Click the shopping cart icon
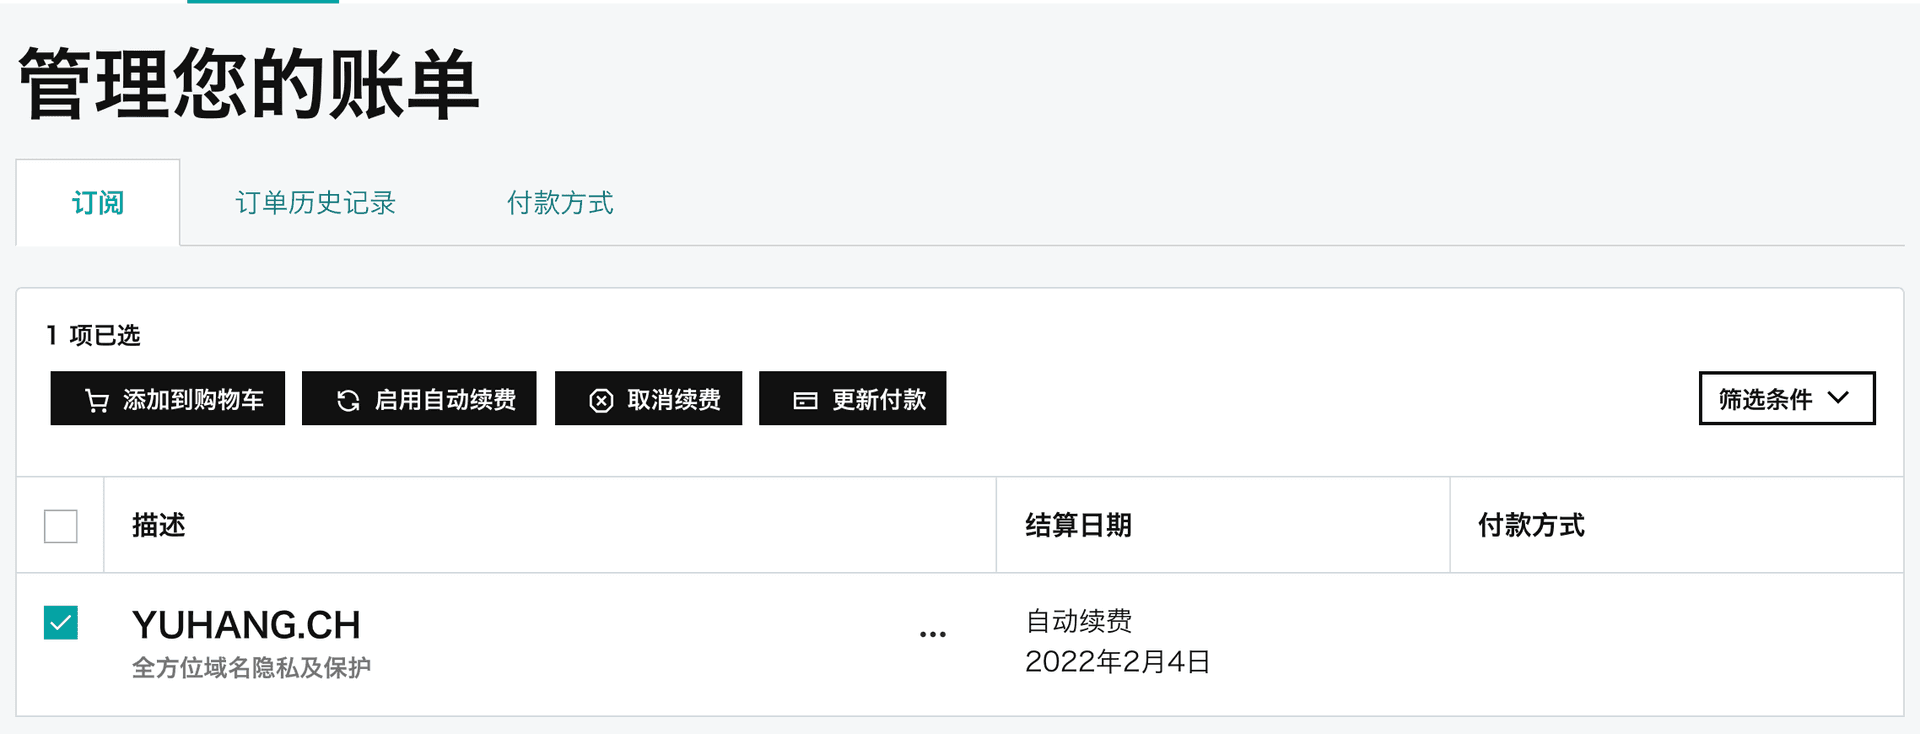The image size is (1920, 734). (x=97, y=401)
